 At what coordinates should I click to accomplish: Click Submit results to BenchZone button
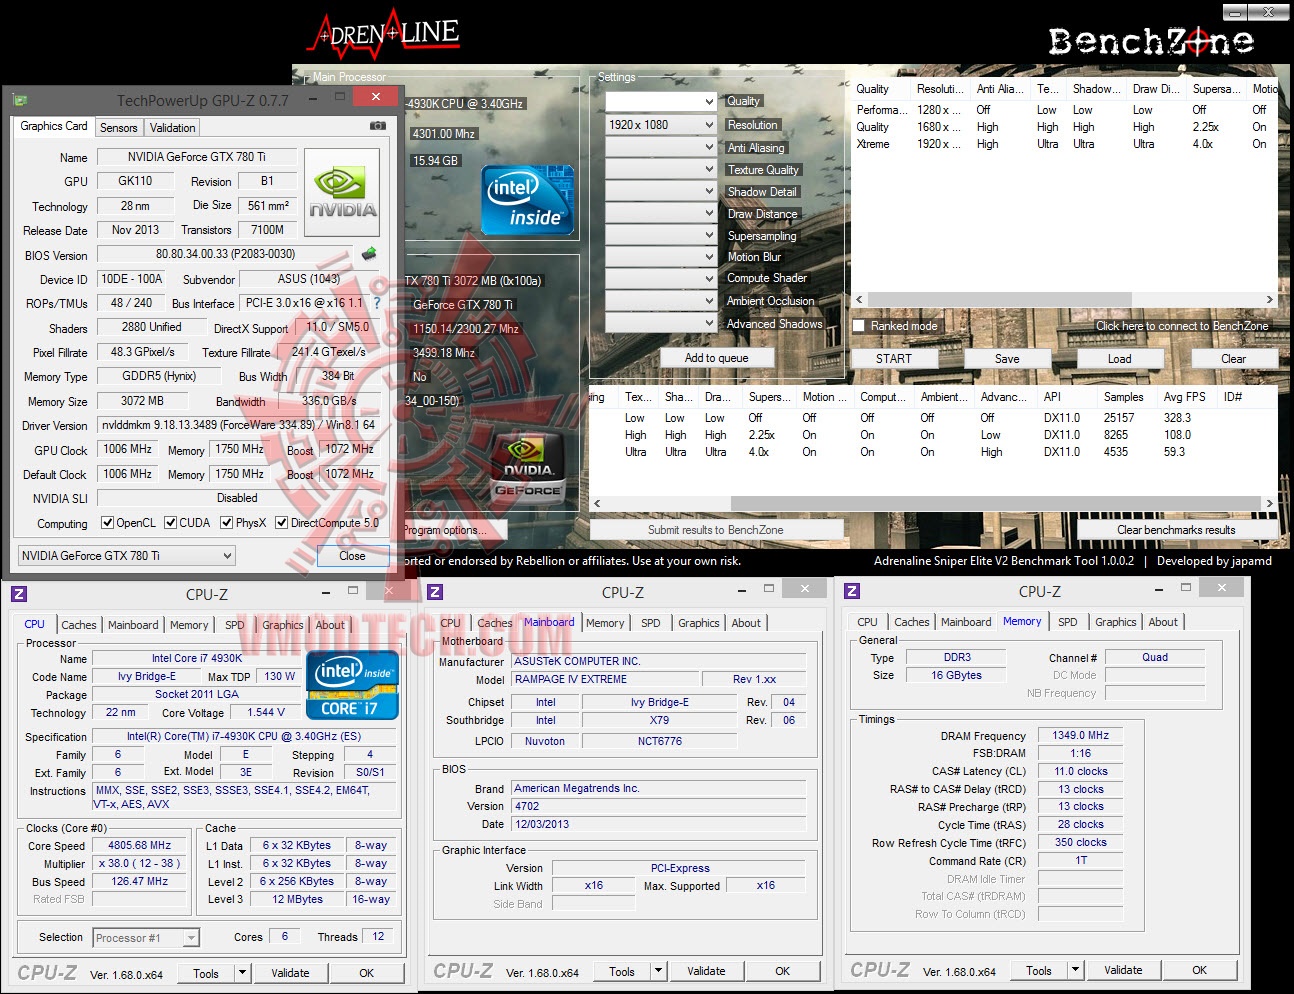click(716, 530)
